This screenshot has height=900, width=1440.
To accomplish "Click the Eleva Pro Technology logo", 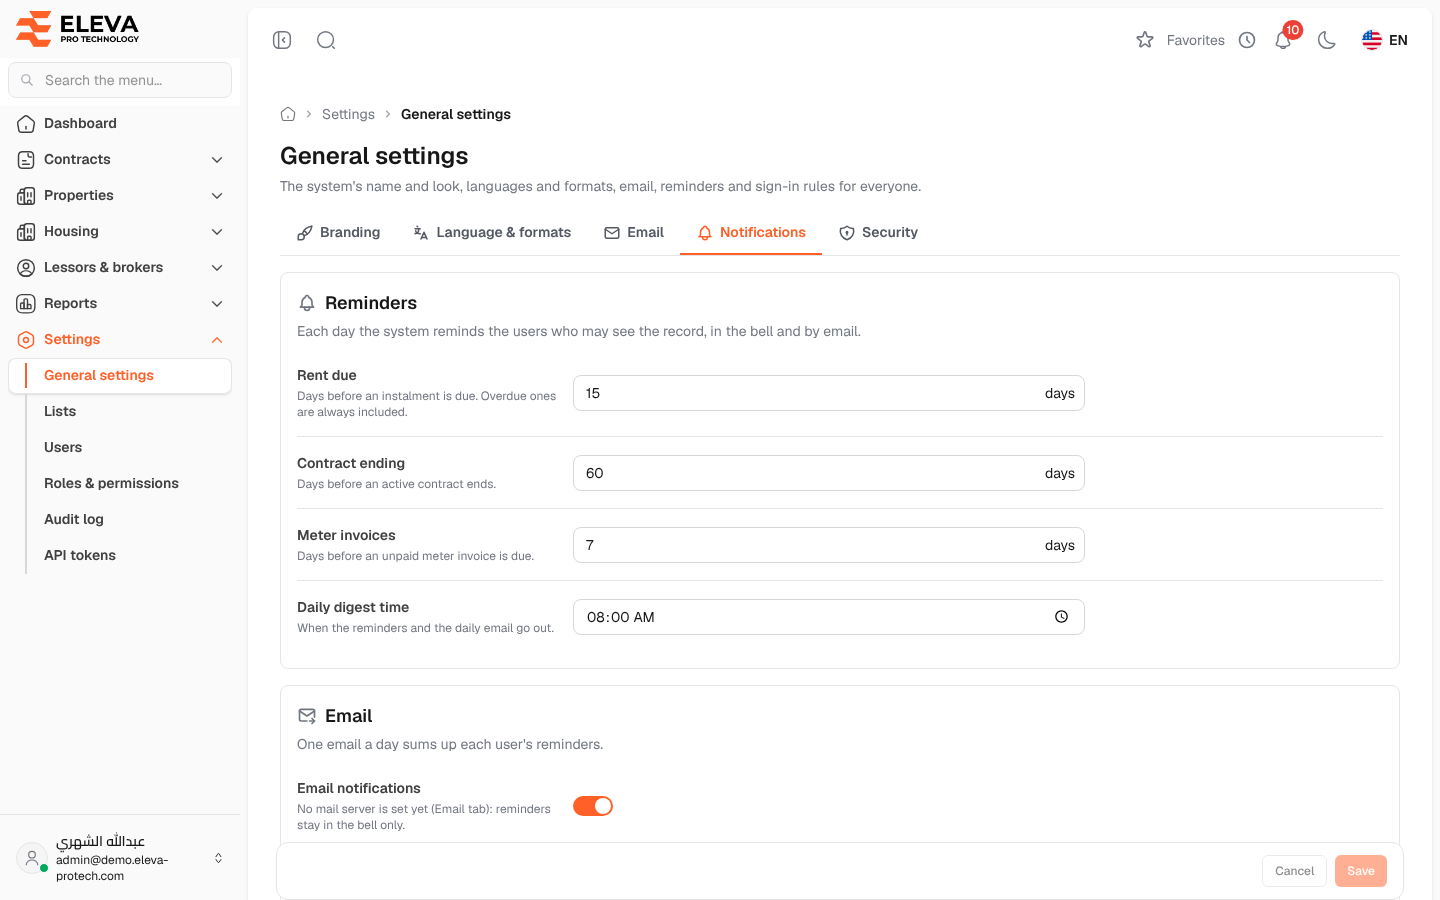I will click(x=78, y=28).
